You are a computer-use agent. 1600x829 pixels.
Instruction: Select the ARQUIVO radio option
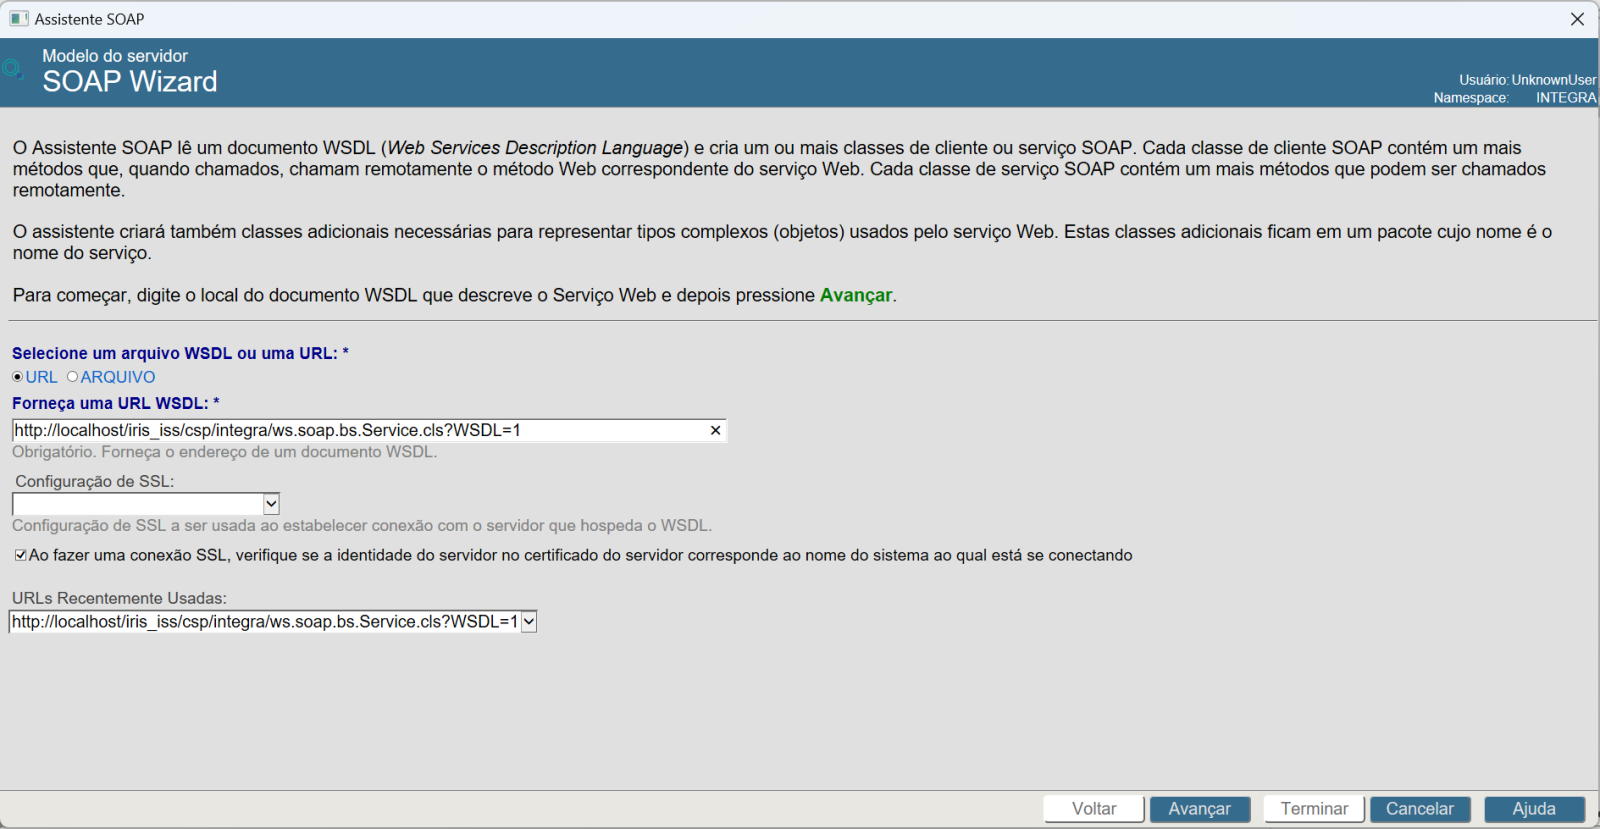72,377
